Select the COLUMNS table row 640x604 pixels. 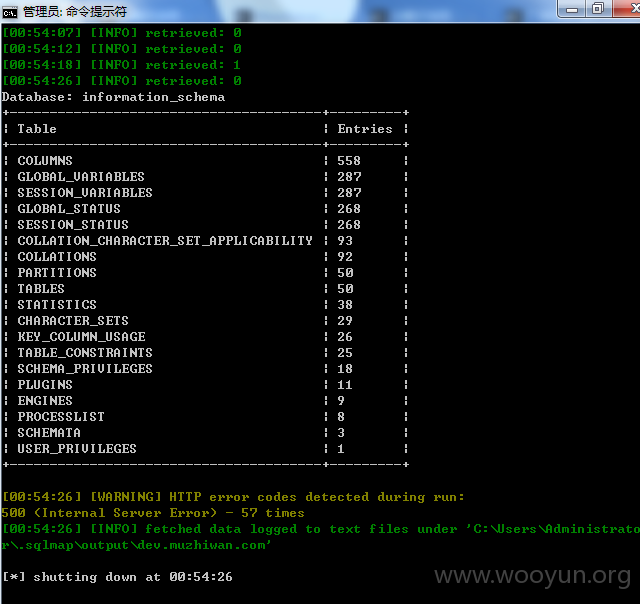205,161
